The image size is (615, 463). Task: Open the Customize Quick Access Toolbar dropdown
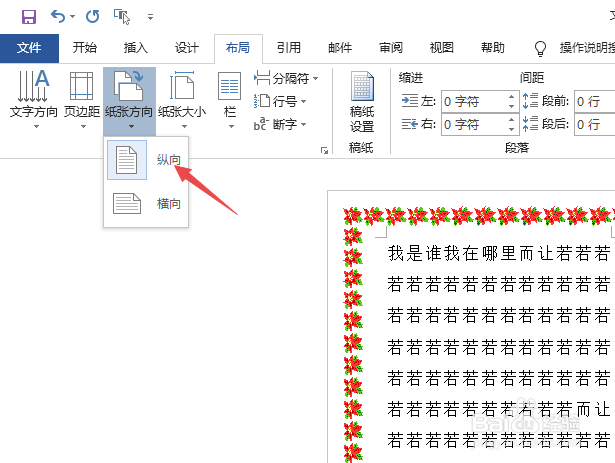(x=150, y=17)
